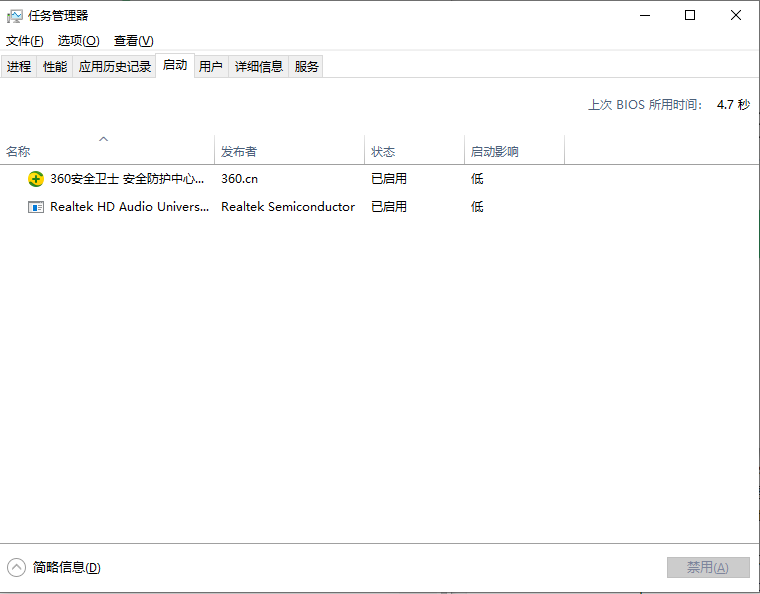
Task: Switch to the 服务 tab
Action: click(306, 66)
